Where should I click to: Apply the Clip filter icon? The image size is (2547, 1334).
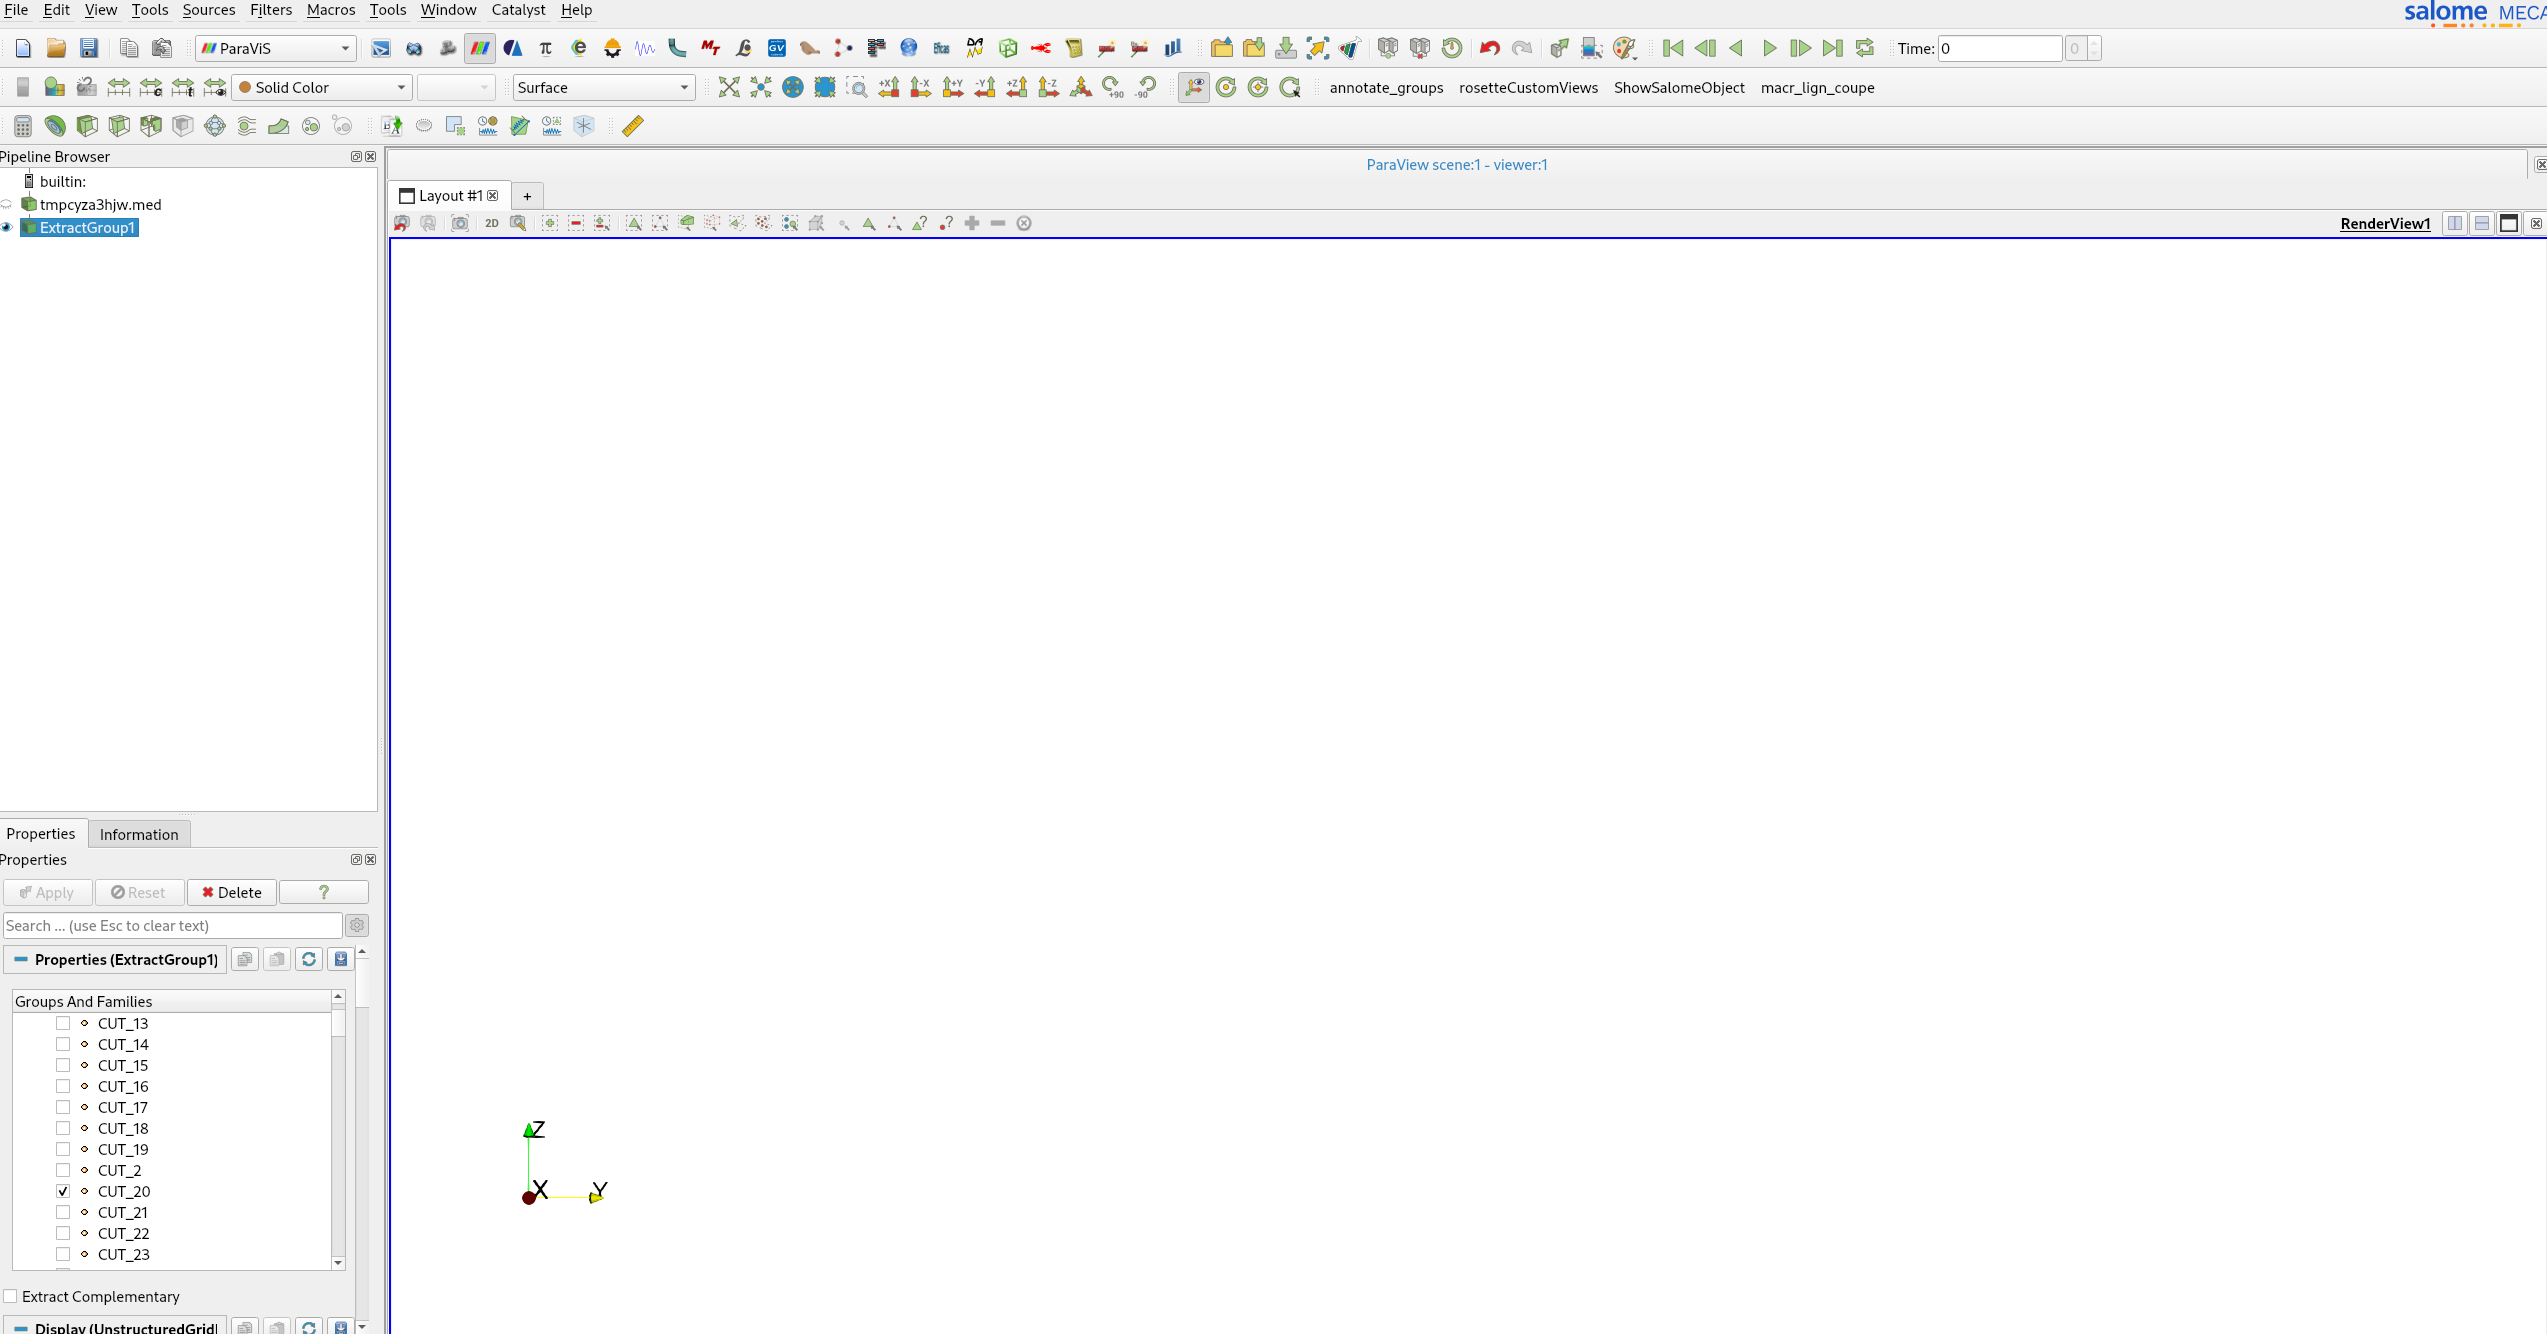tap(87, 126)
